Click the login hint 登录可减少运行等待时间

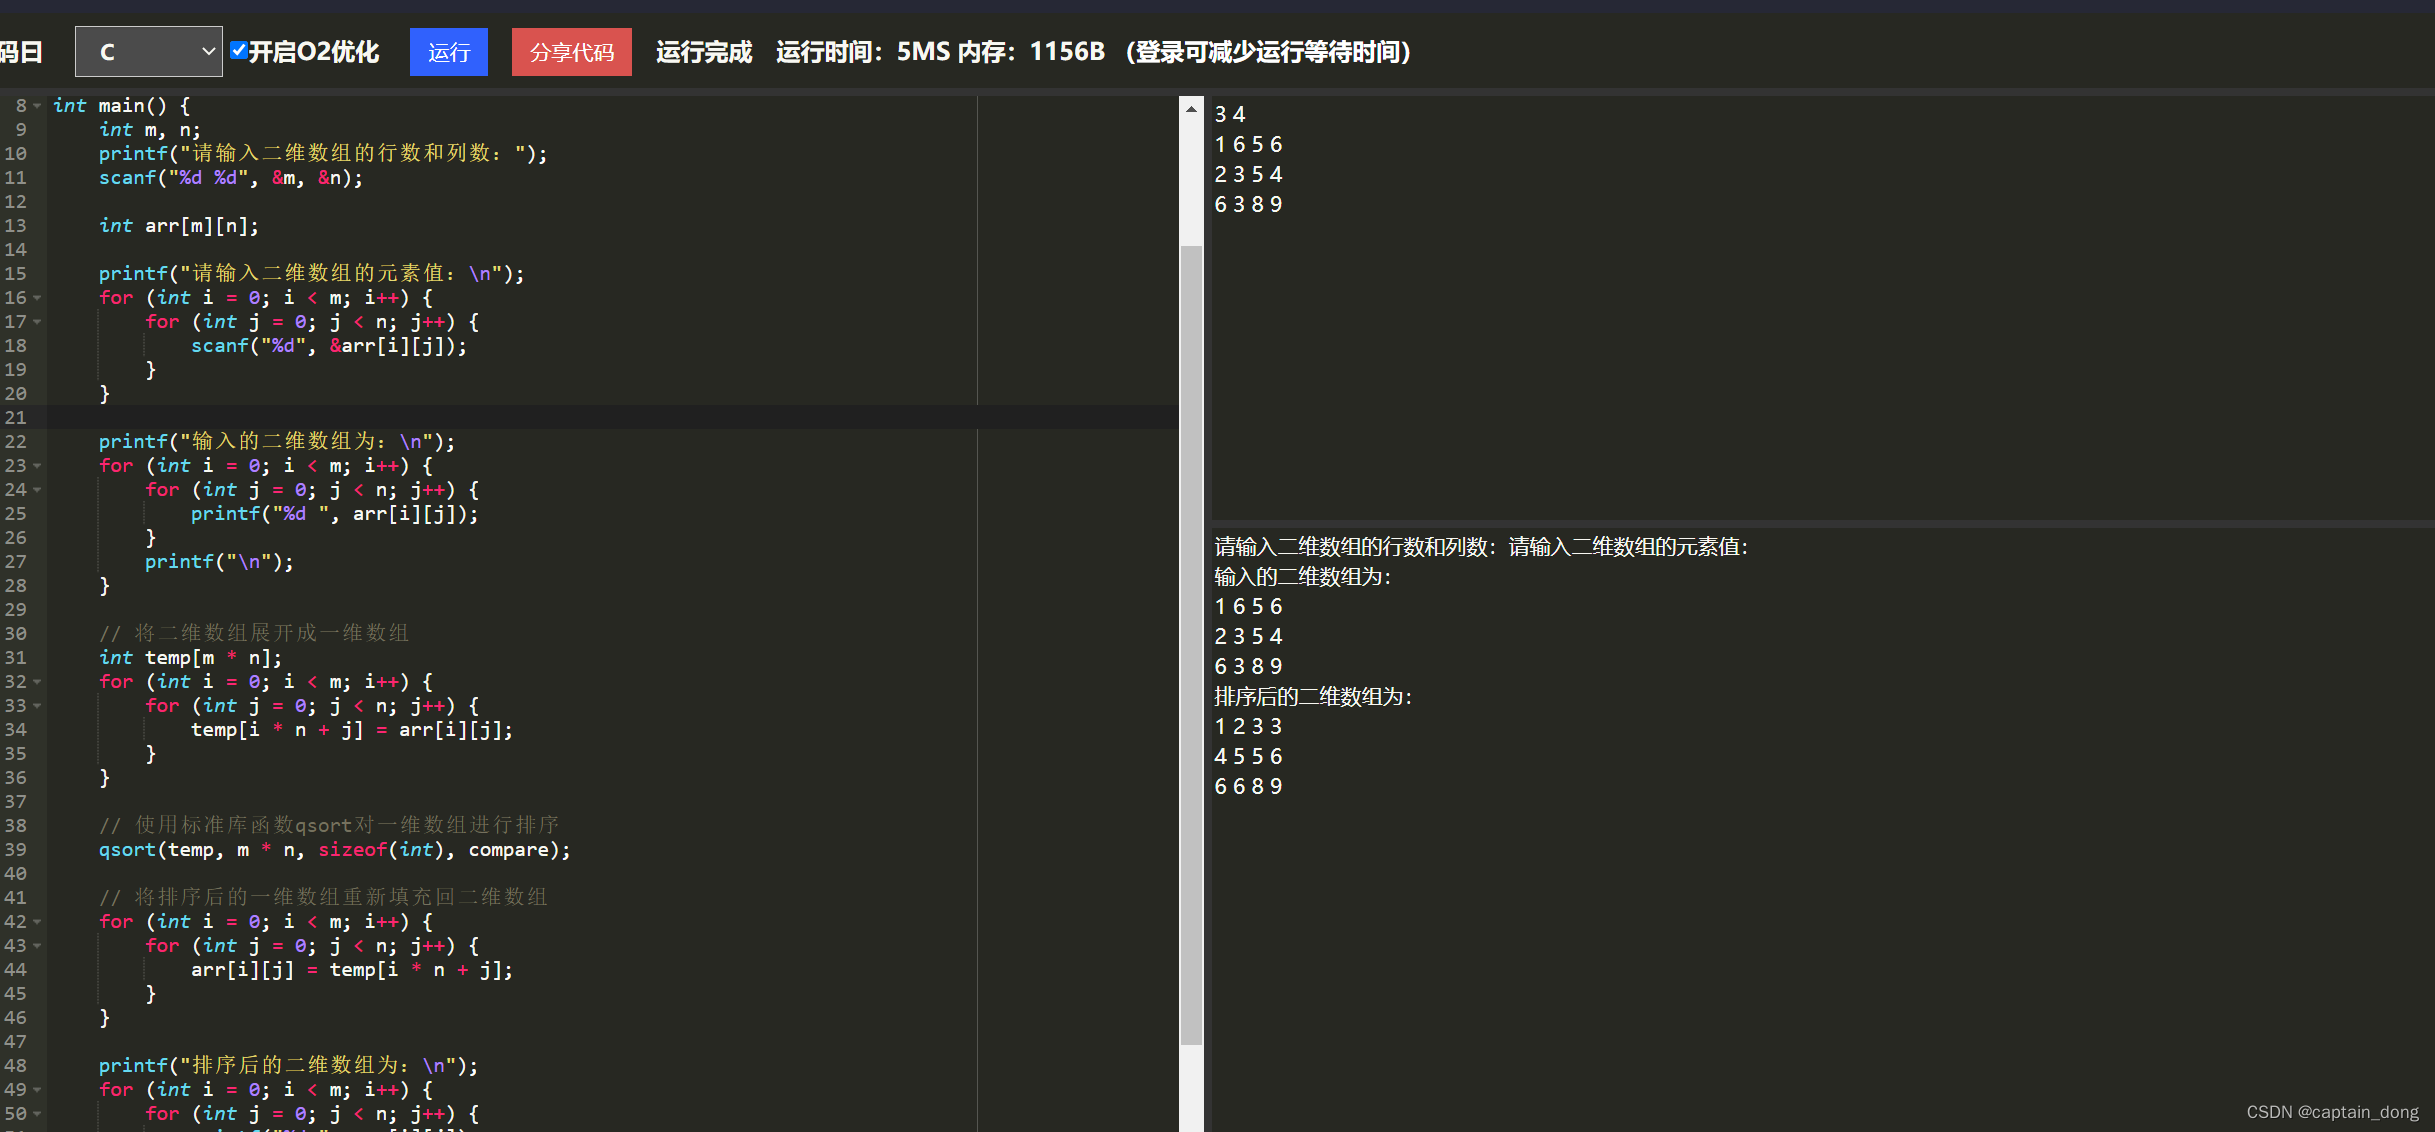coord(1268,52)
